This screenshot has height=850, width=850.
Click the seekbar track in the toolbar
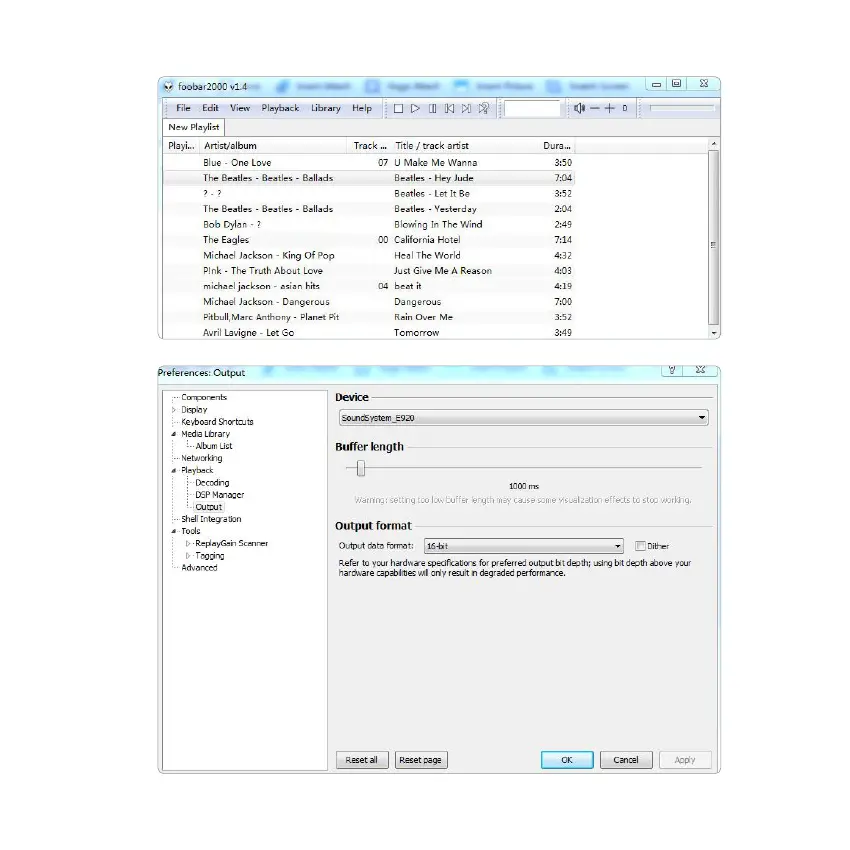coord(682,108)
